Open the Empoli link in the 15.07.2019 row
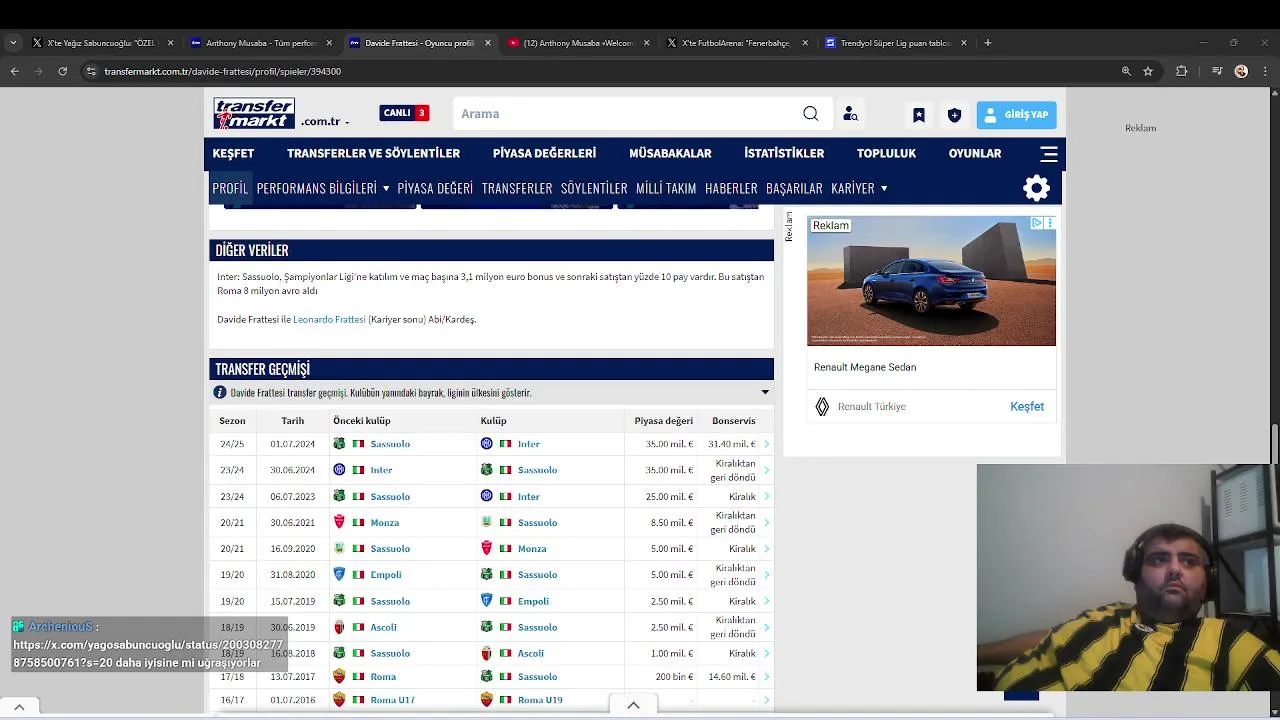Viewport: 1280px width, 720px height. click(533, 602)
